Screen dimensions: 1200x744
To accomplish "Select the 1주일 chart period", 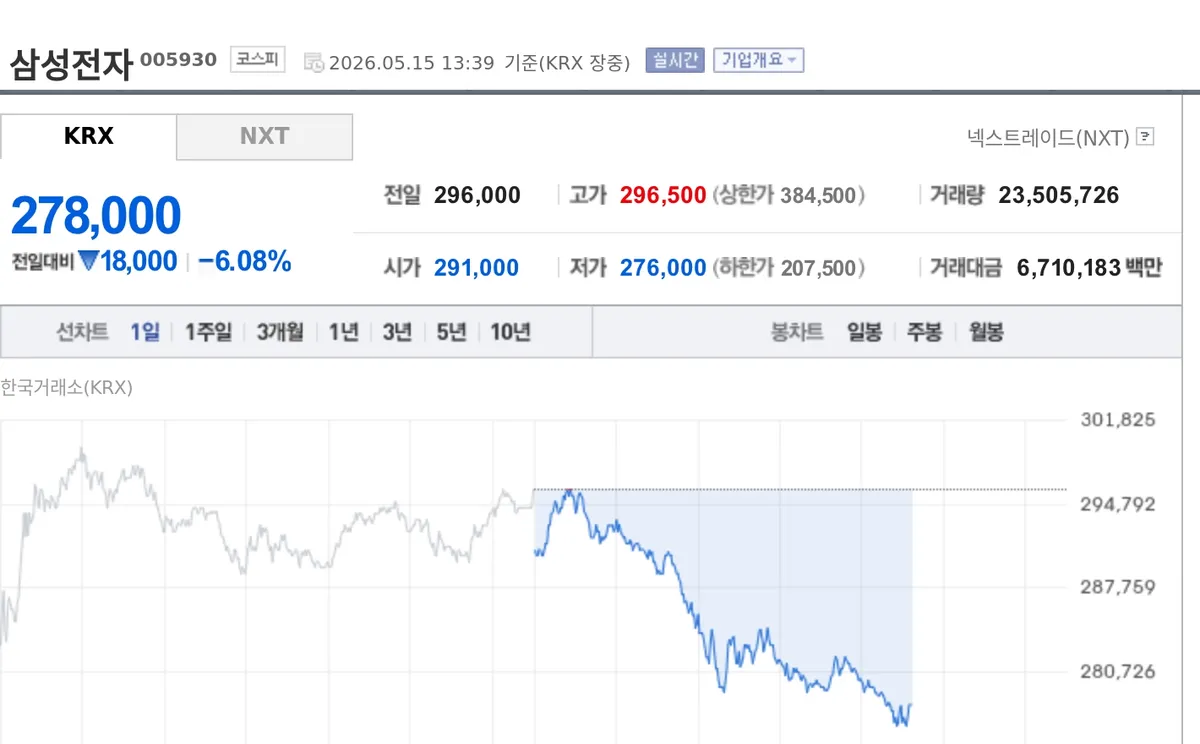I will [x=208, y=332].
